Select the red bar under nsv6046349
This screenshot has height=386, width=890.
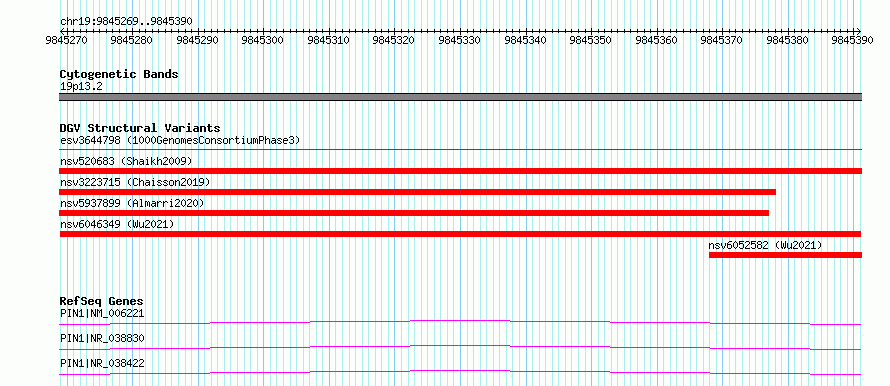tap(460, 234)
